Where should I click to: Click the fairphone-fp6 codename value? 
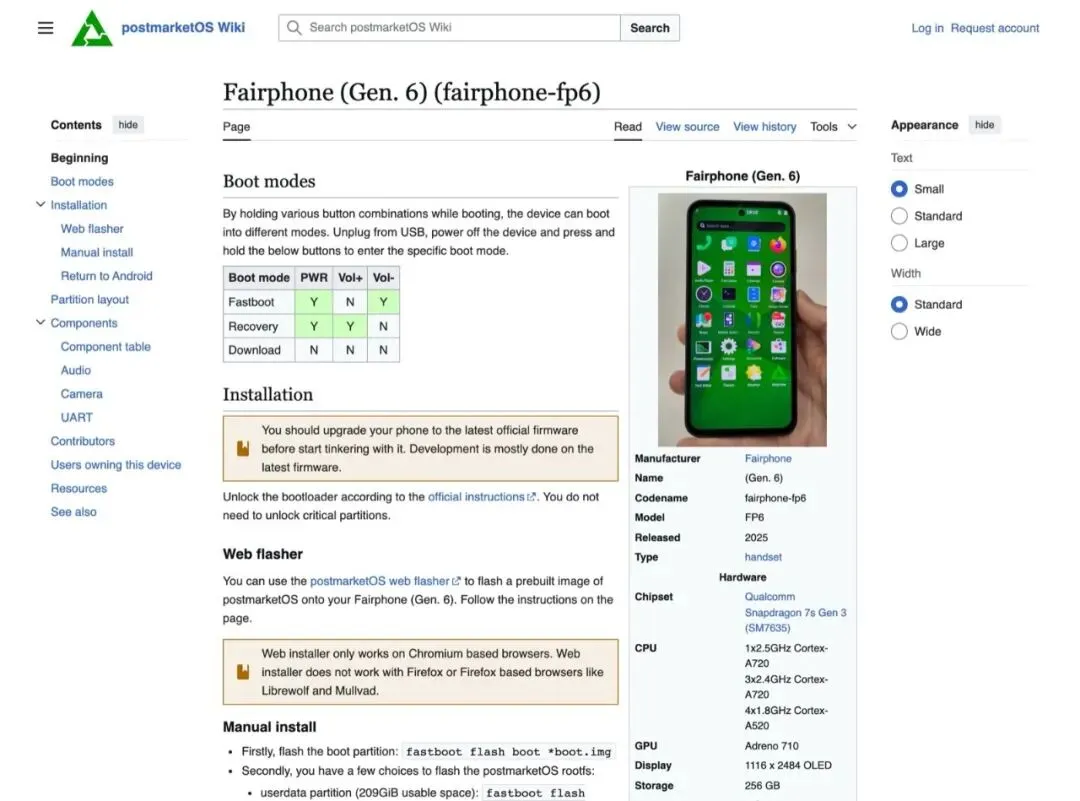[775, 498]
